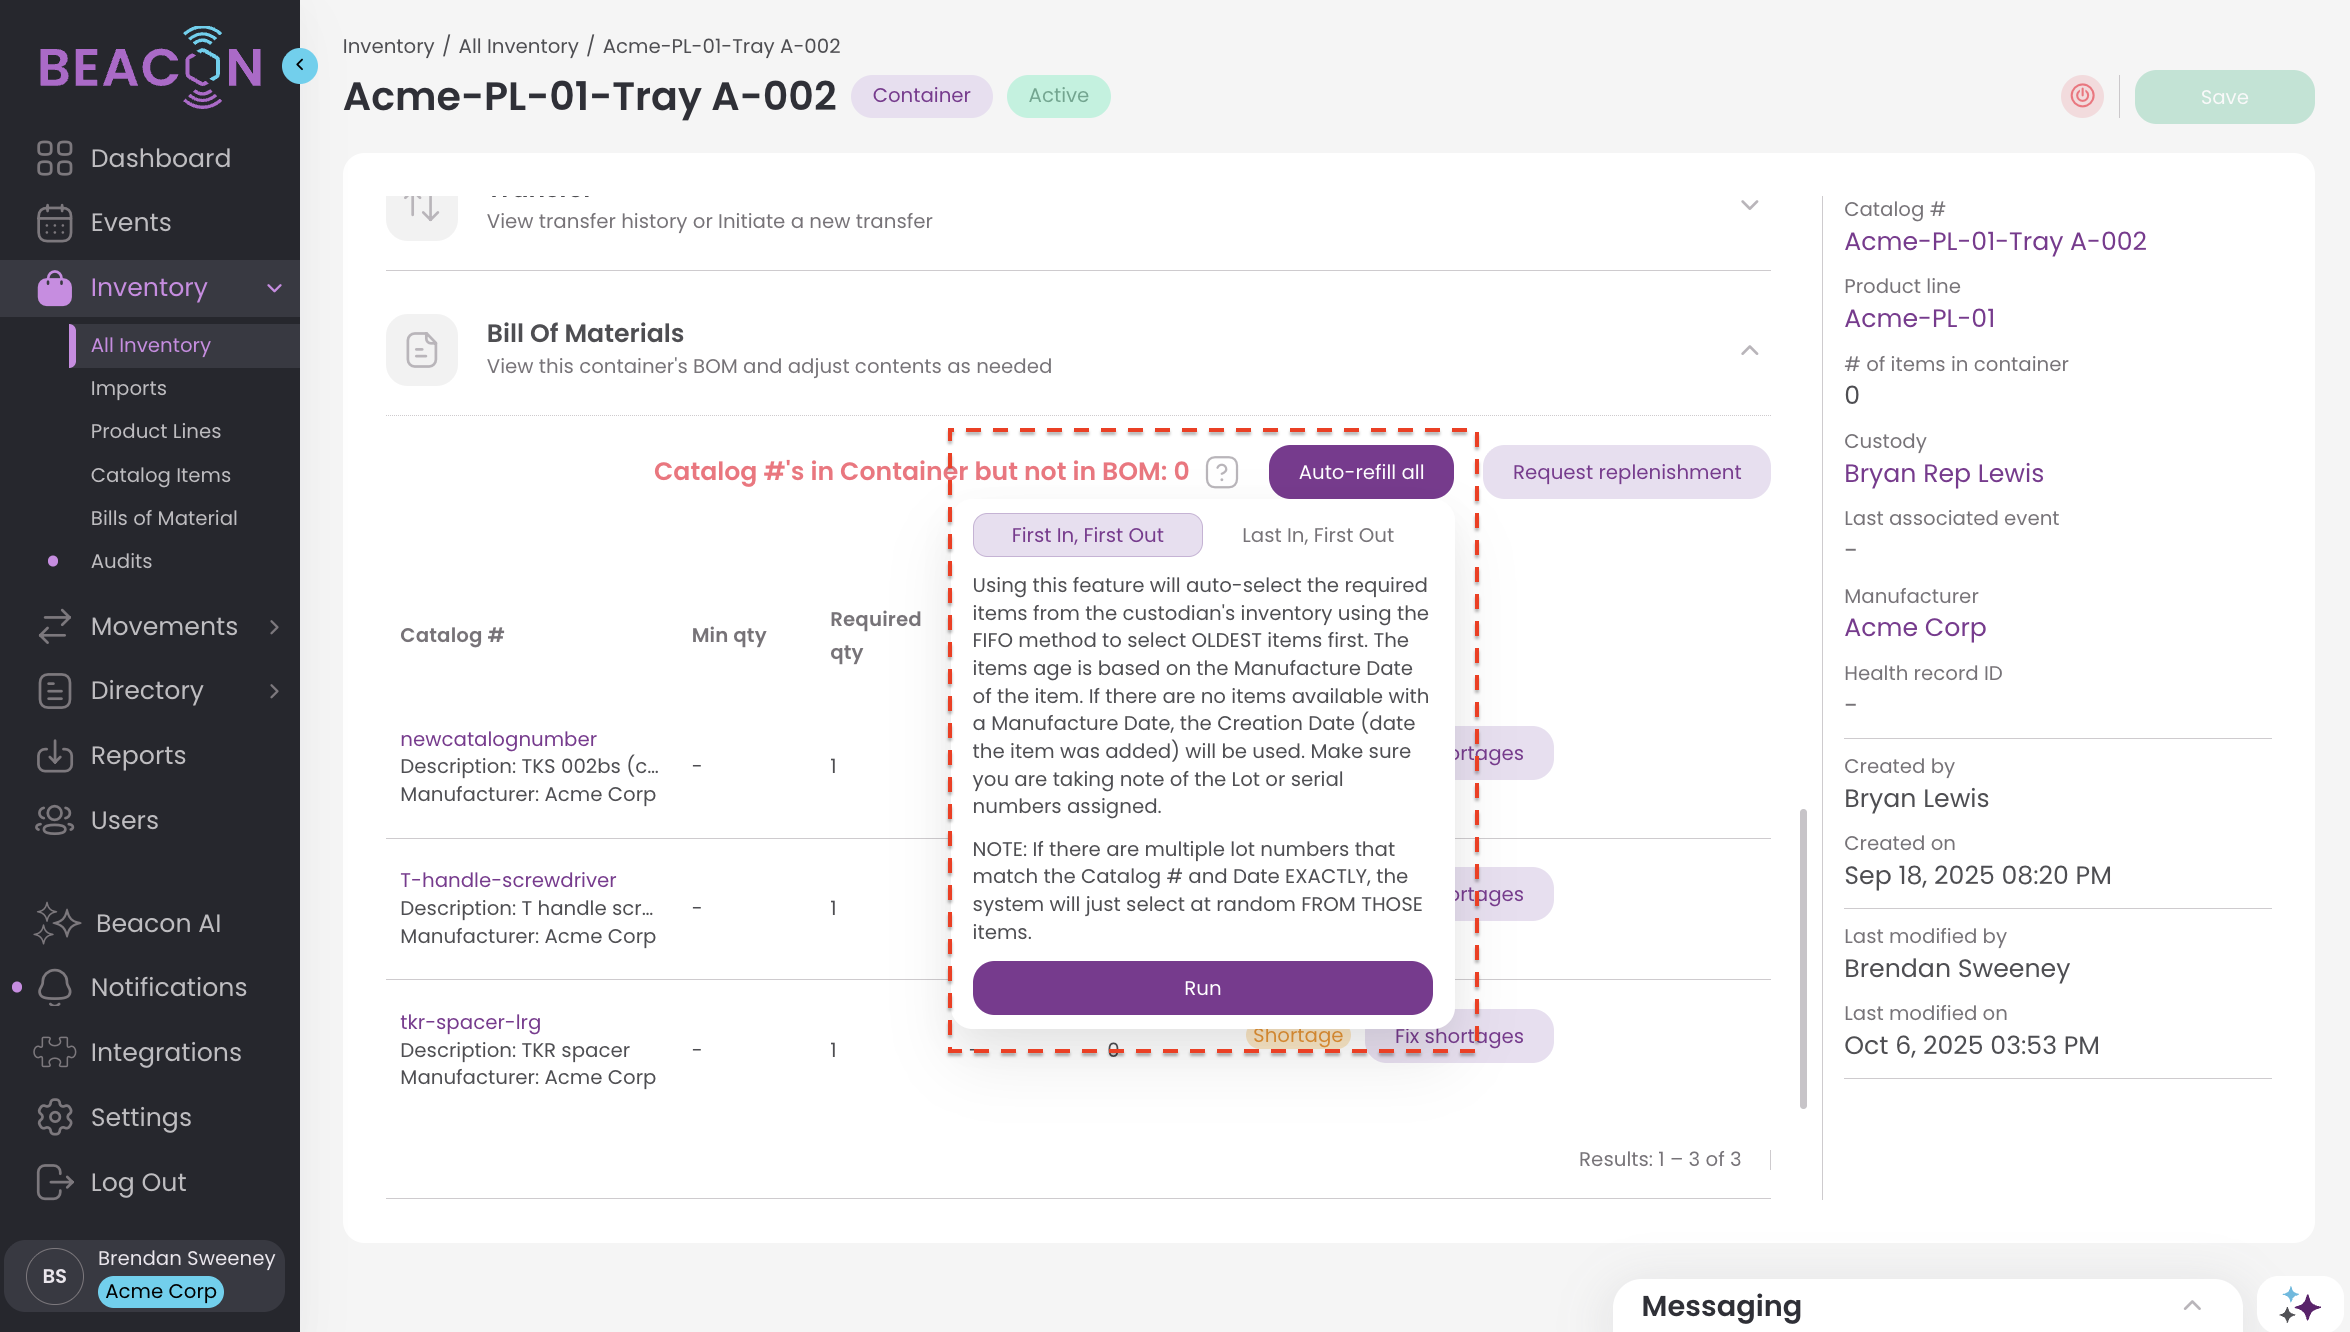Click the Reports download icon
Screen dimensions: 2350x1332
click(x=55, y=756)
